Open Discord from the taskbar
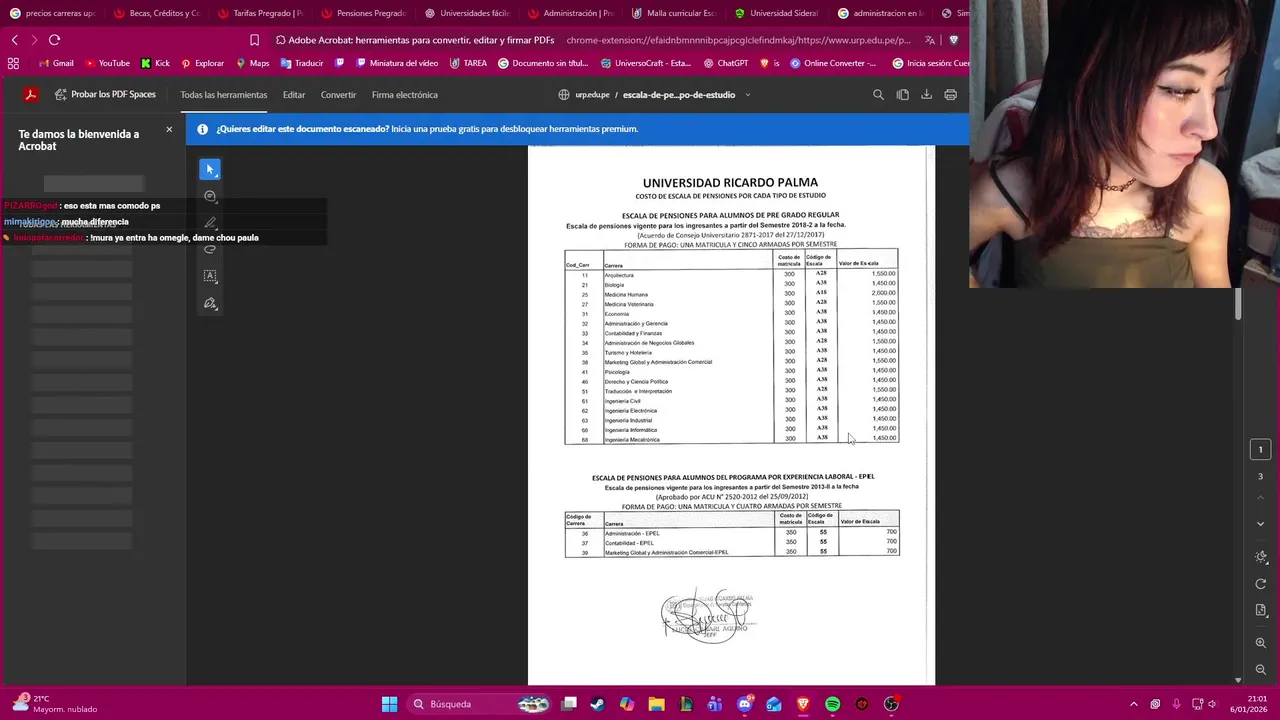This screenshot has width=1280, height=720. (x=744, y=704)
